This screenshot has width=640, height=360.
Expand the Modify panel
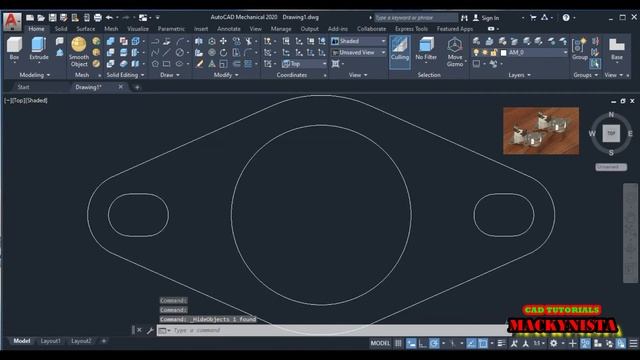(x=226, y=75)
